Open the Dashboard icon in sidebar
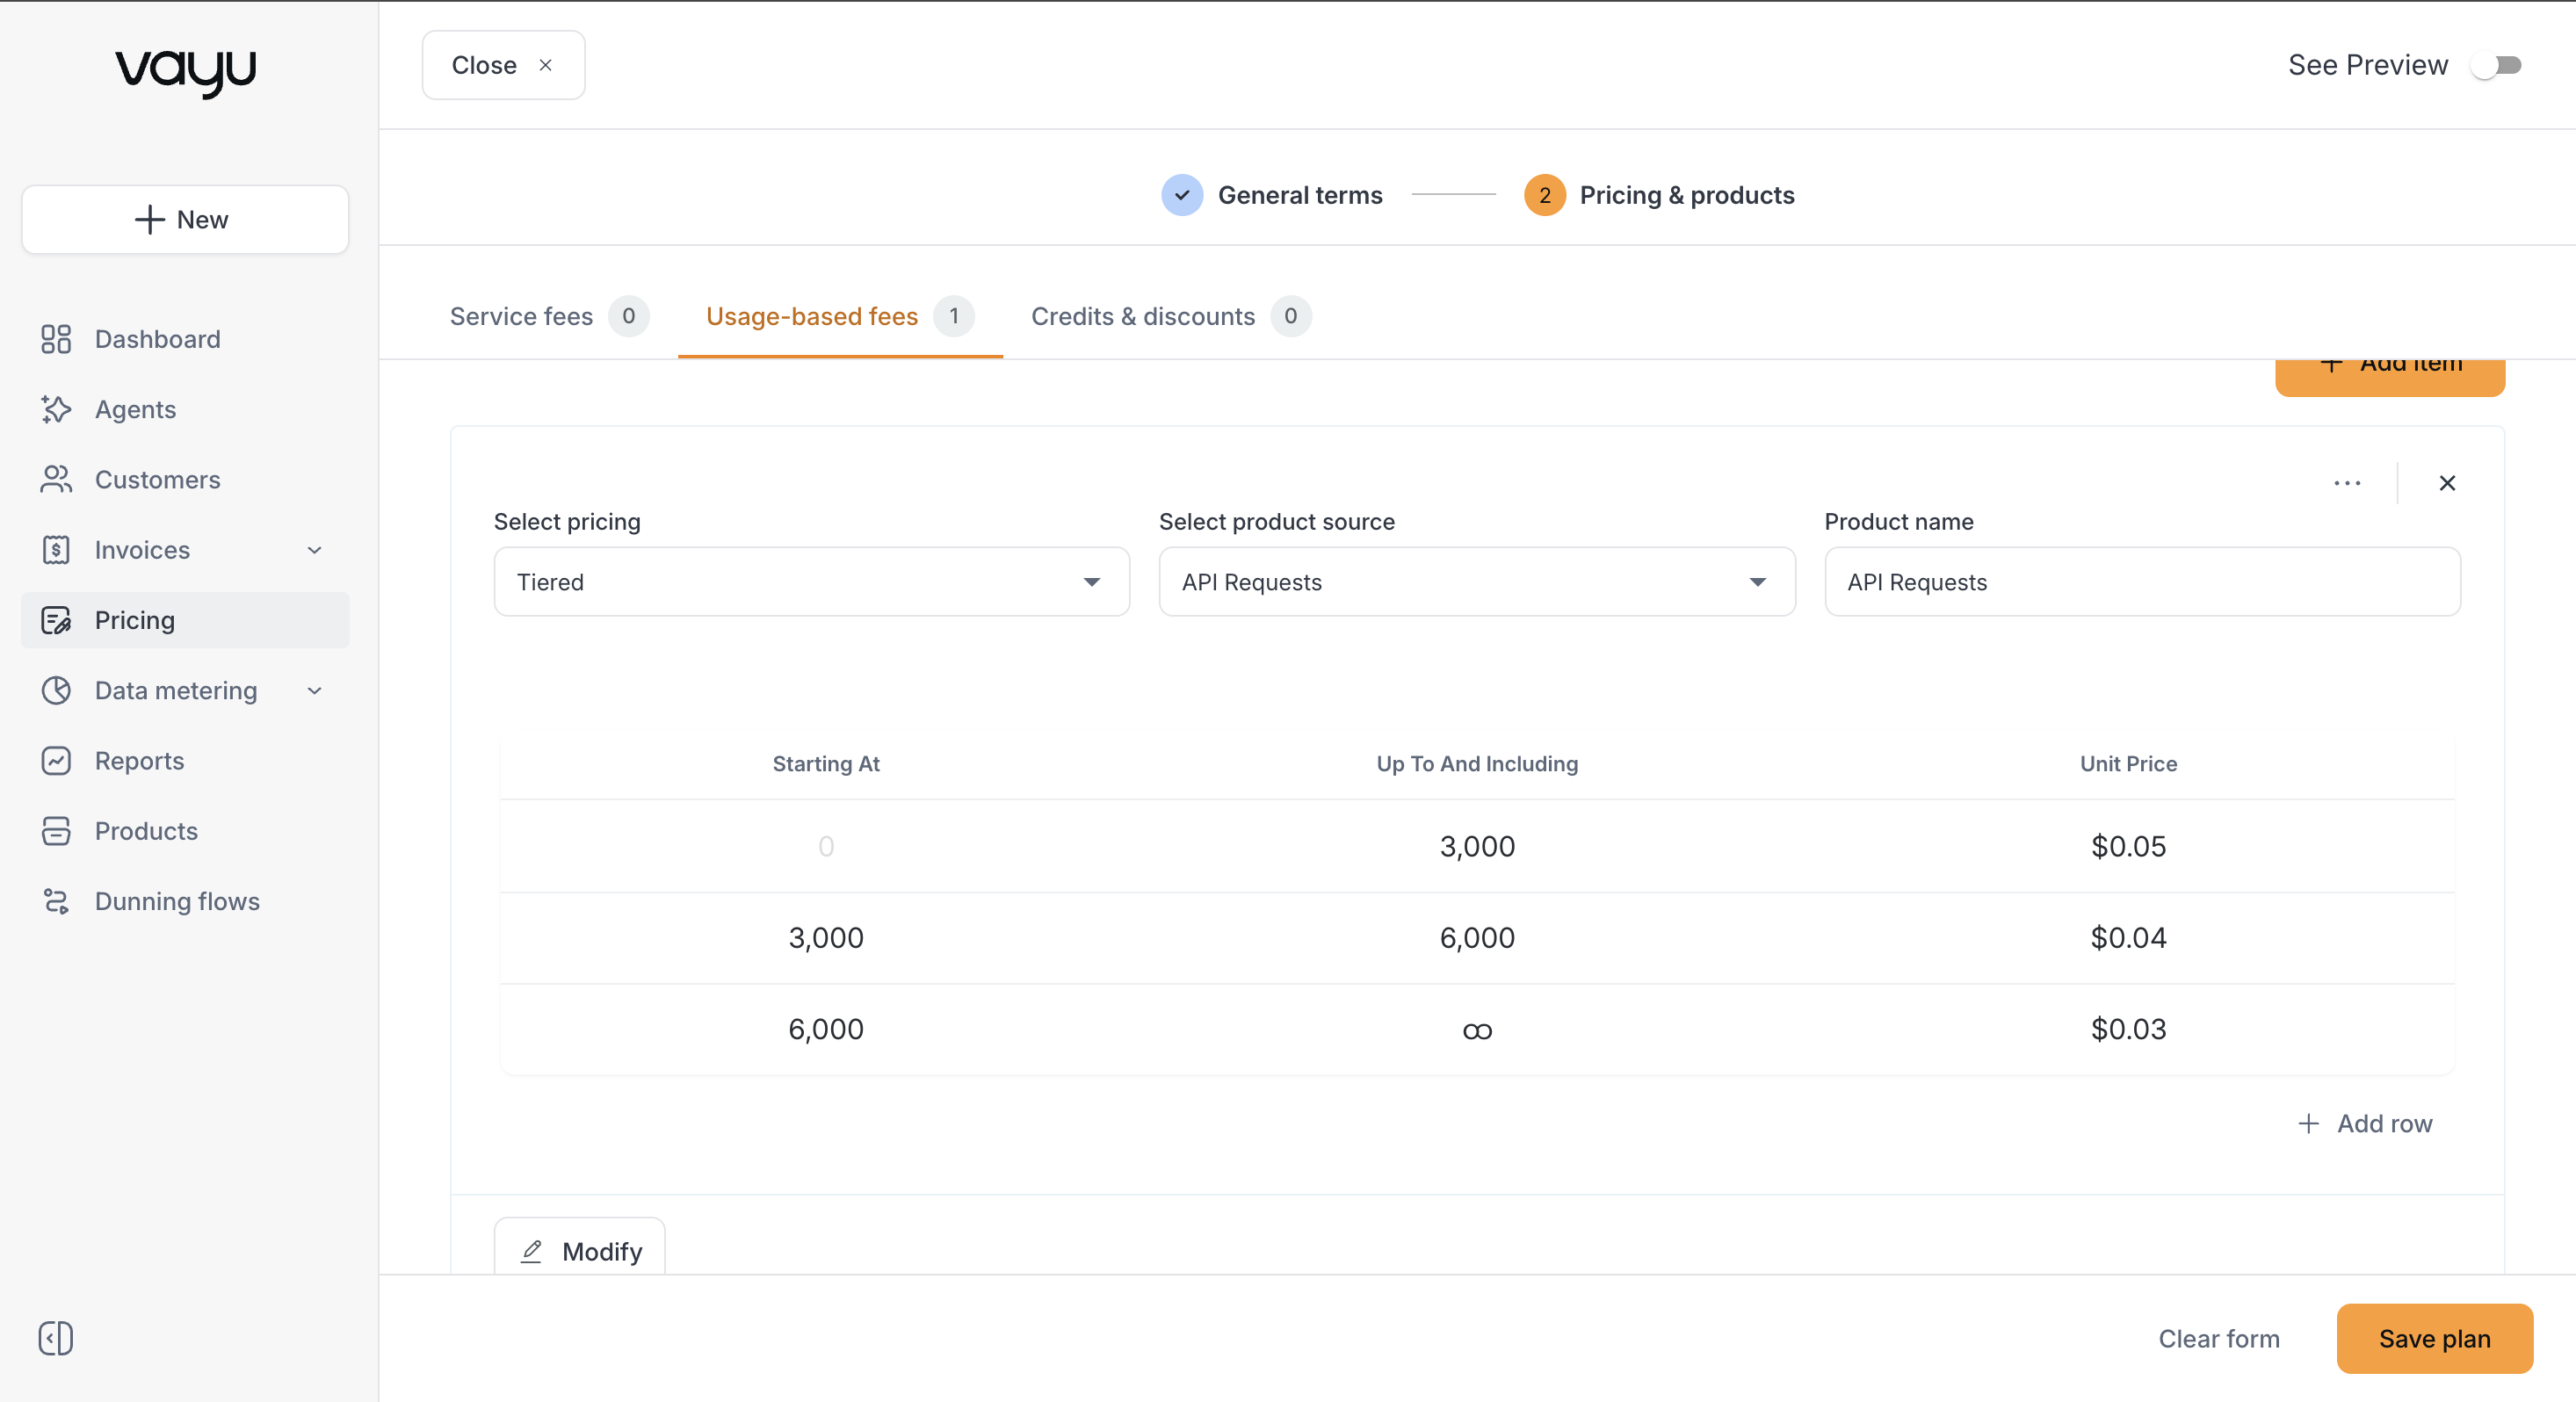The height and width of the screenshot is (1402, 2576). [x=56, y=339]
